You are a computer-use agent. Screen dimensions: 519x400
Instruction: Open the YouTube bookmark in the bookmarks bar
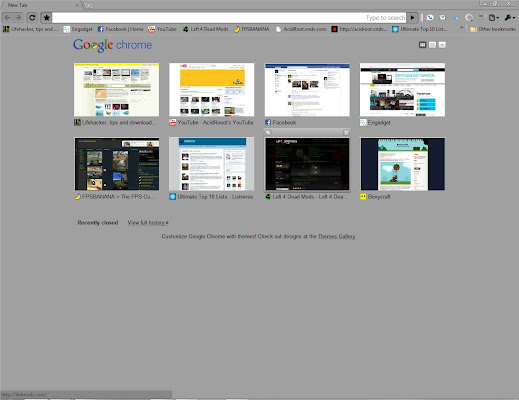[162, 29]
